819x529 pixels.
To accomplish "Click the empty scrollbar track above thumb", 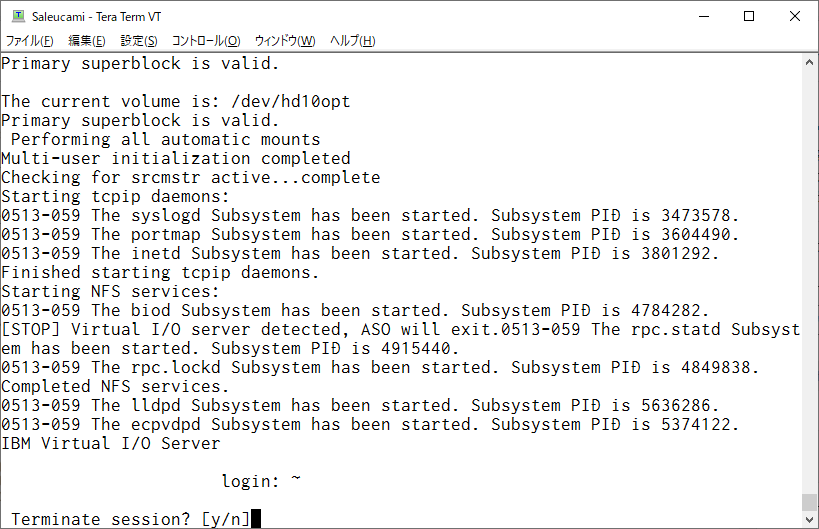I will 809,282.
